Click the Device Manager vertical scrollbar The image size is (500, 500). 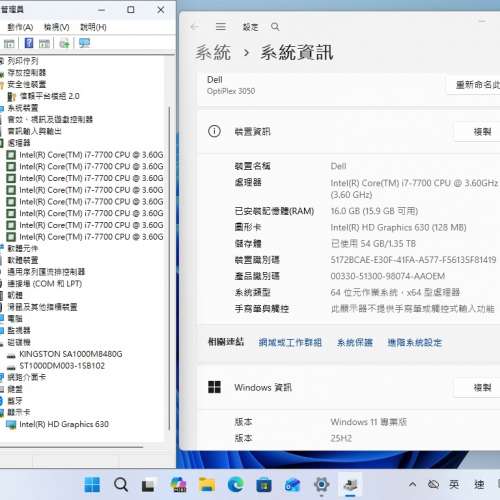169,268
